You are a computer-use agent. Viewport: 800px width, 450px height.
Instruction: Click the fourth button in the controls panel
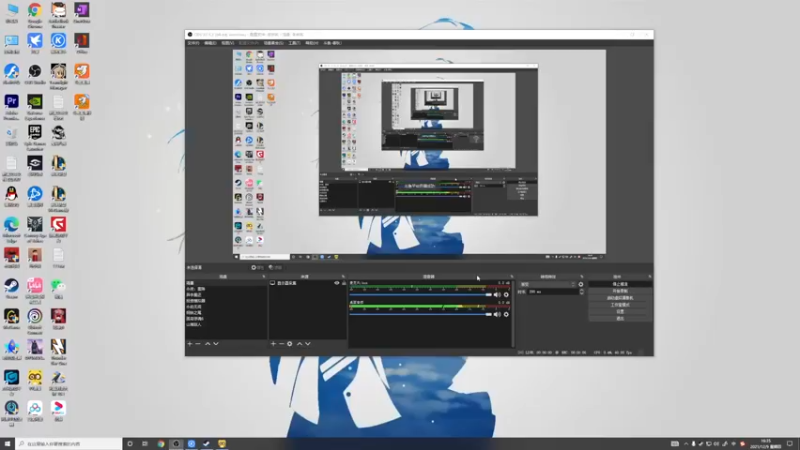[620, 305]
